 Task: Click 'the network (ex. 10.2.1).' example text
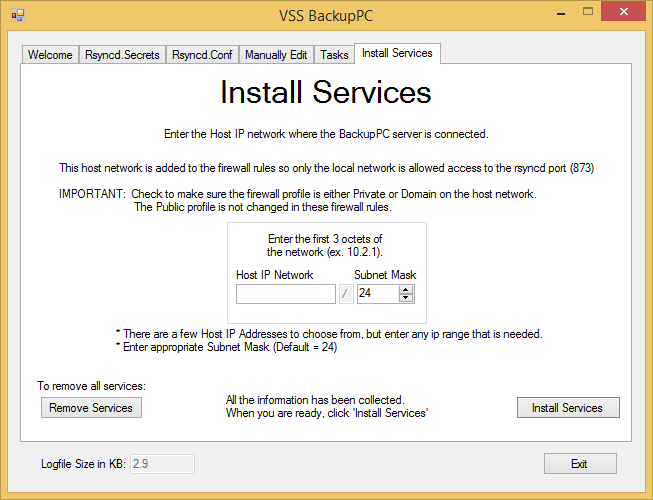click(325, 252)
